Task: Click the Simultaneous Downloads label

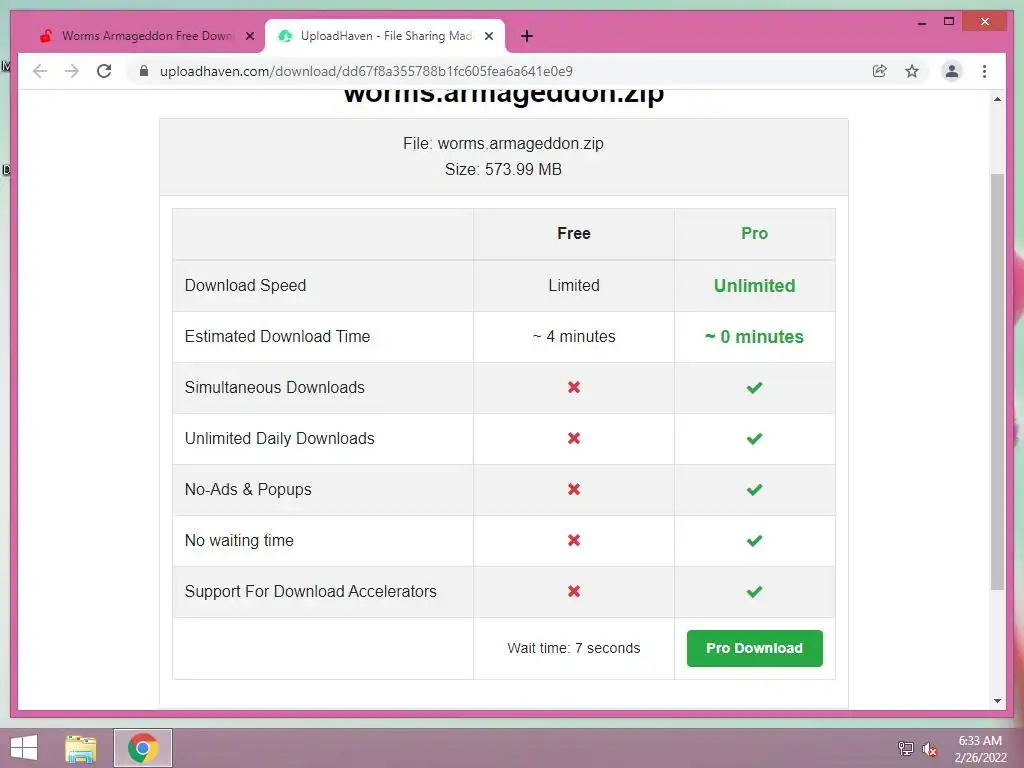Action: 274,387
